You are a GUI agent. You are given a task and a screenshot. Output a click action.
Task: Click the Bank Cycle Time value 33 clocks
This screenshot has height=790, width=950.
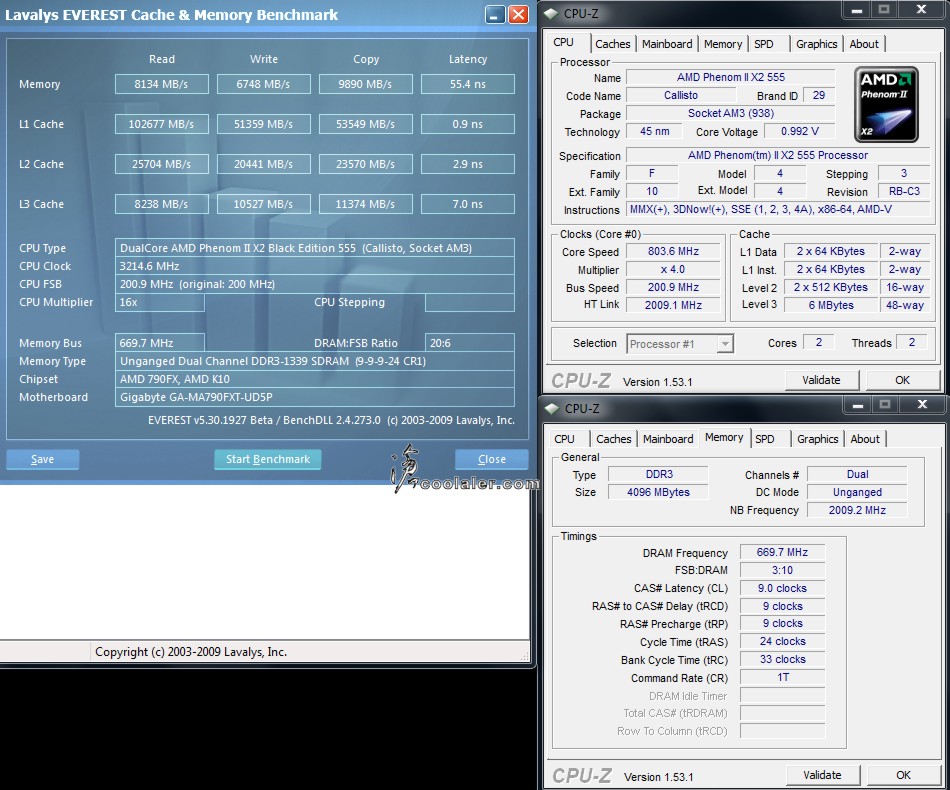(x=782, y=660)
